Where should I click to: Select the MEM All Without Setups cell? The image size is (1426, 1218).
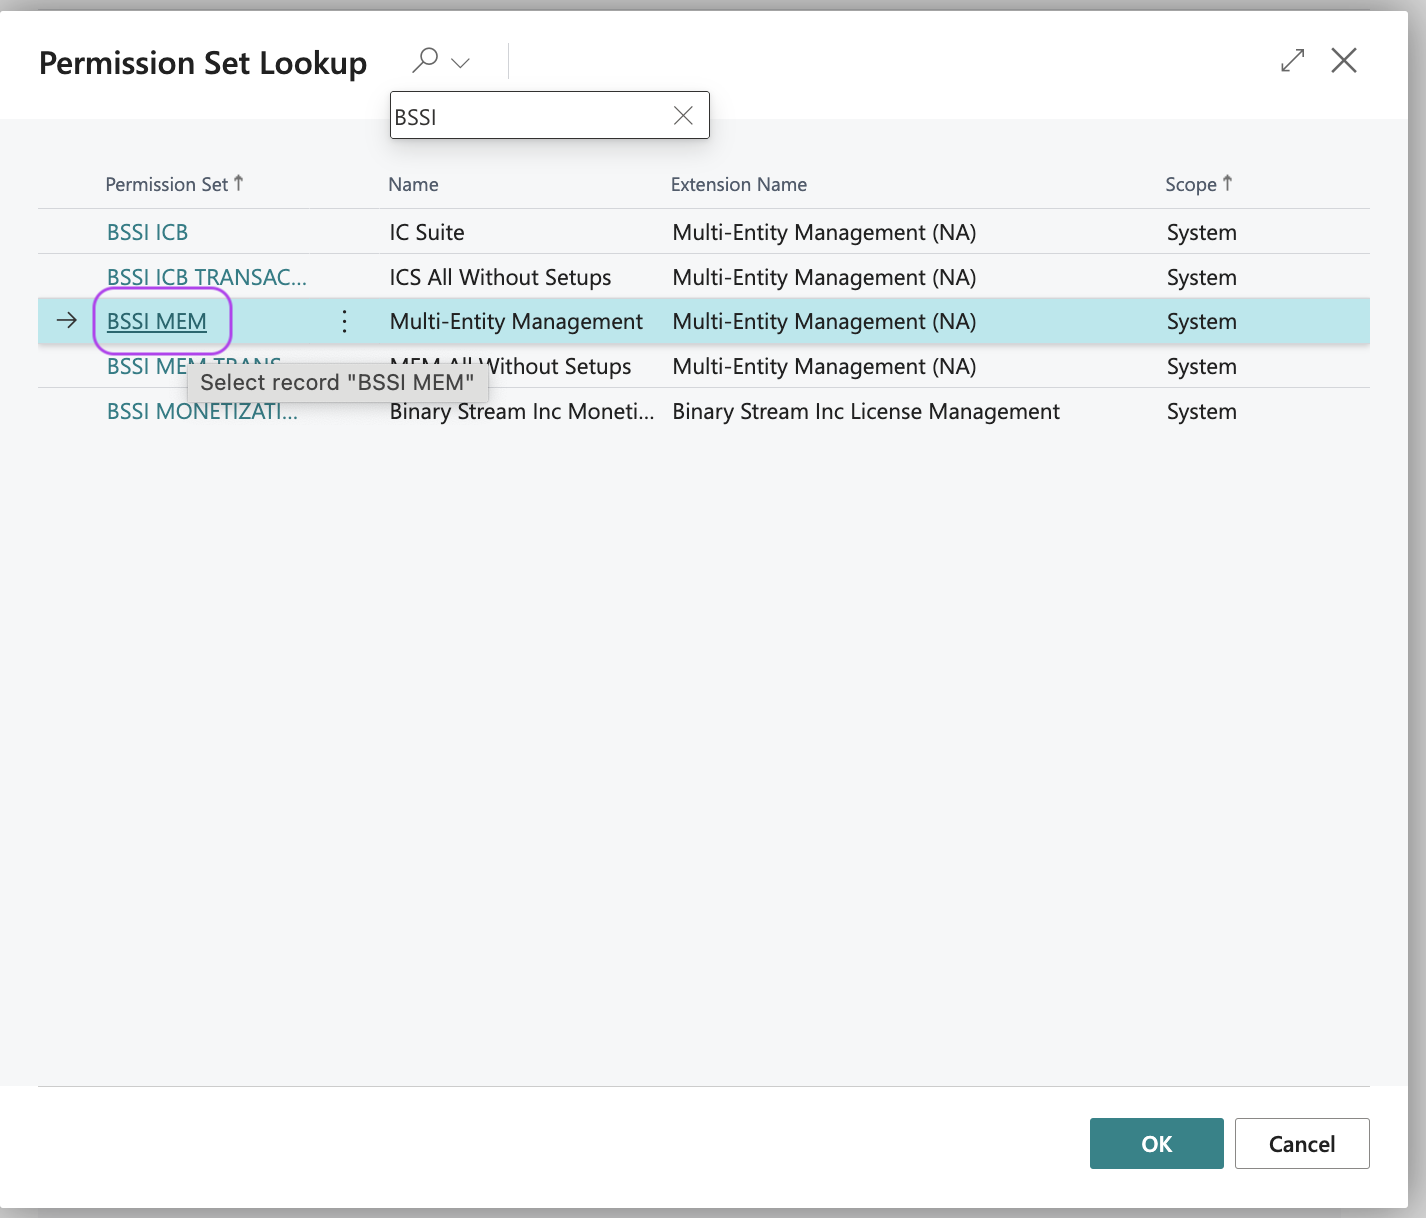coord(510,366)
